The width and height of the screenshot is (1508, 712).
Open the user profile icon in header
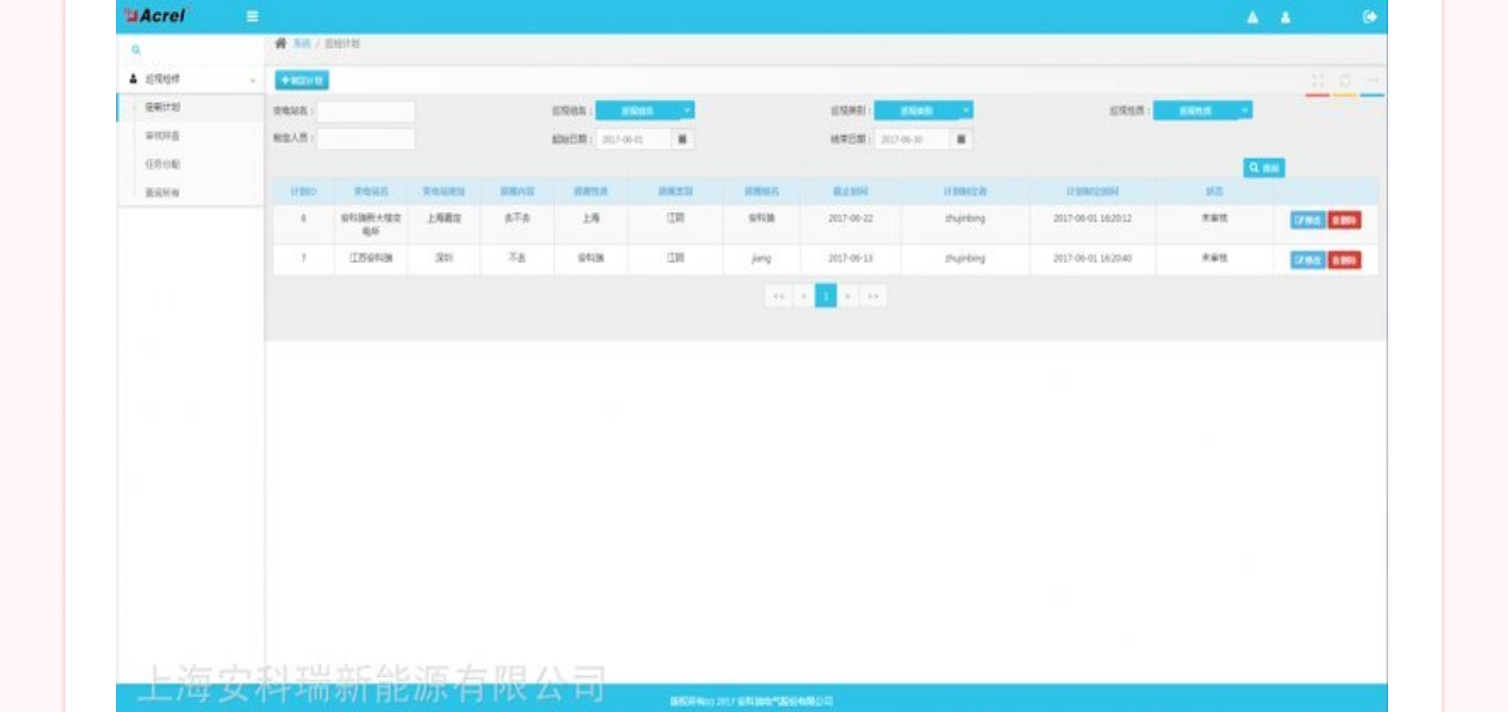(1285, 17)
